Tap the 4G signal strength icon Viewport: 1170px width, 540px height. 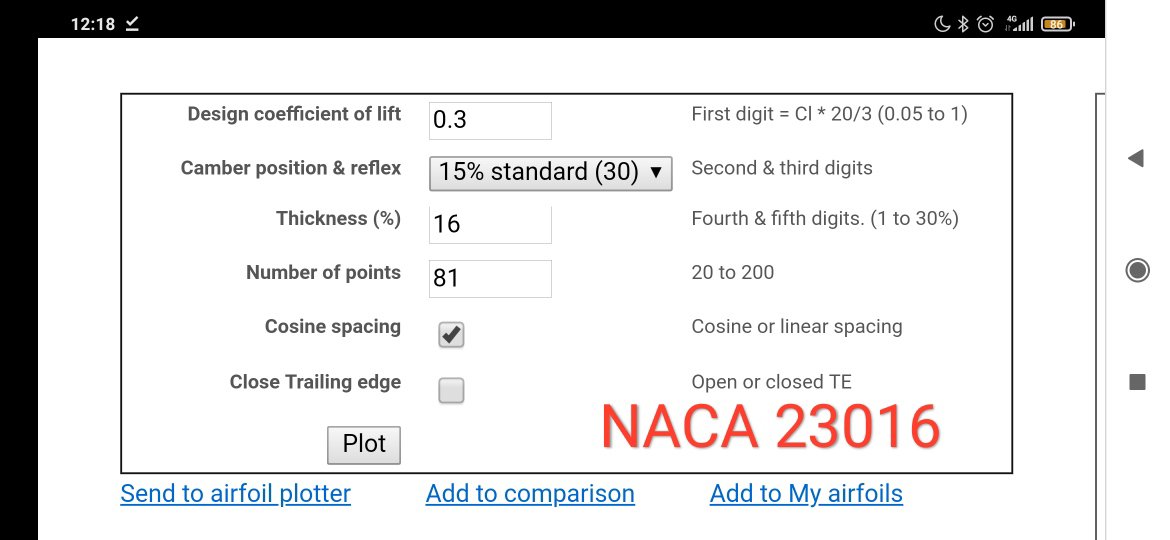click(x=1019, y=24)
